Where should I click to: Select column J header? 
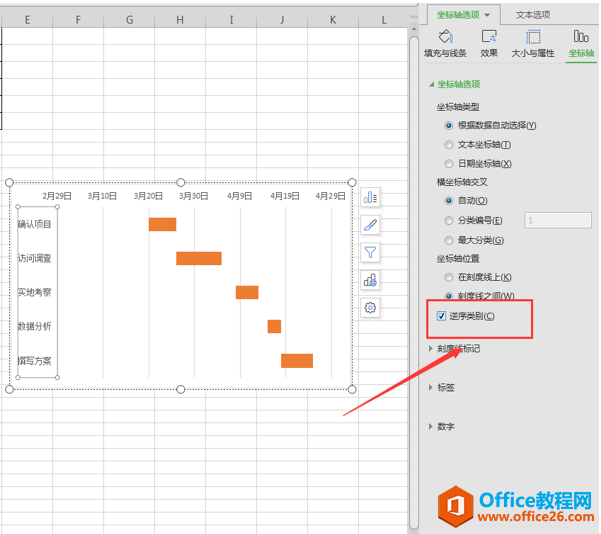282,20
